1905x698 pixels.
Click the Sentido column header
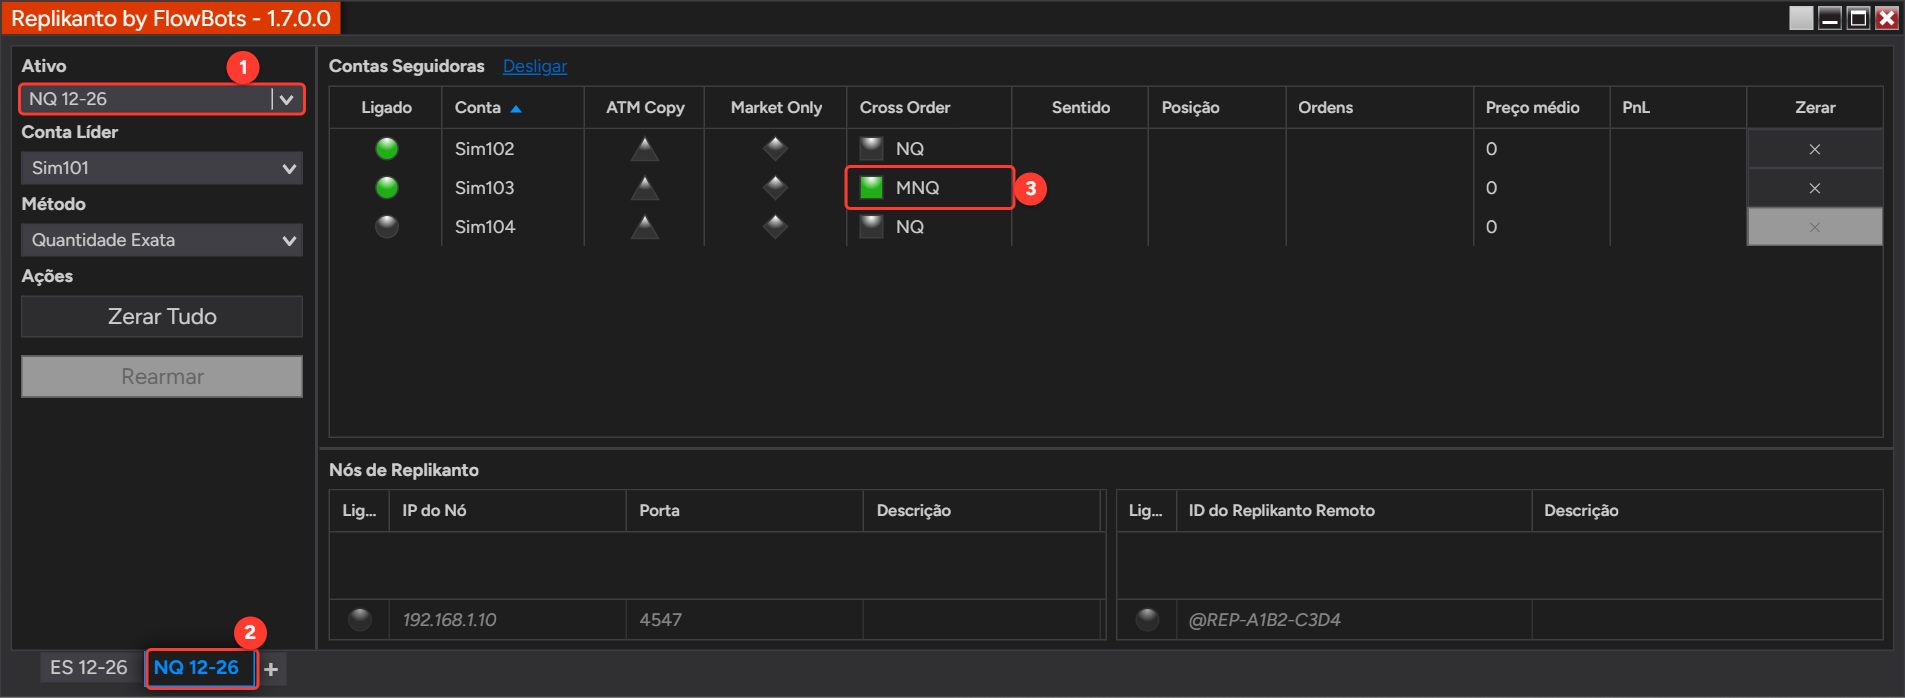(x=1081, y=108)
